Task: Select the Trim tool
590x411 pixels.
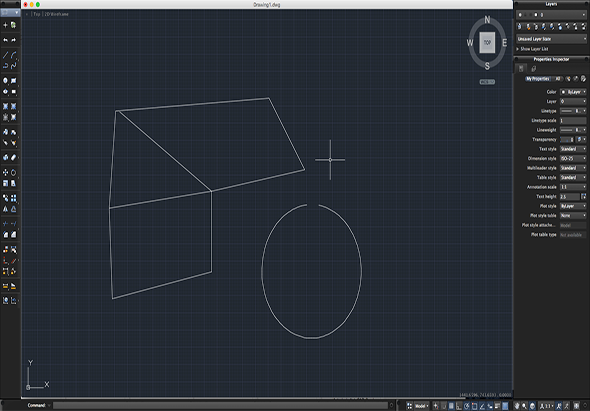Action: click(x=5, y=224)
